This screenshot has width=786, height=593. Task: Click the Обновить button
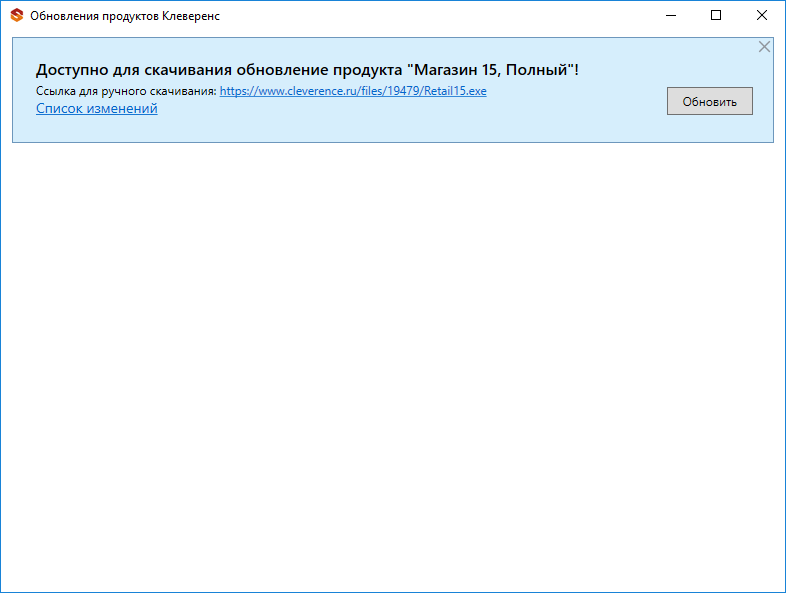point(709,101)
